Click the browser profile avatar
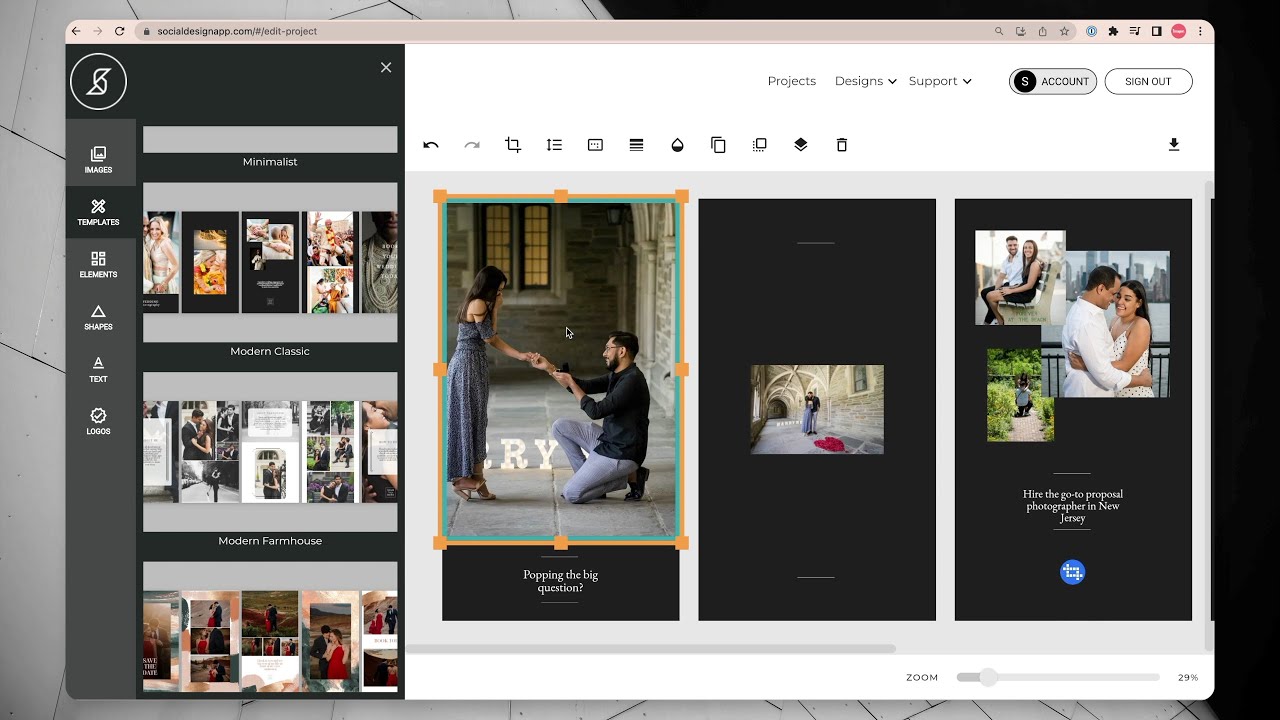This screenshot has width=1280, height=720. [1179, 31]
